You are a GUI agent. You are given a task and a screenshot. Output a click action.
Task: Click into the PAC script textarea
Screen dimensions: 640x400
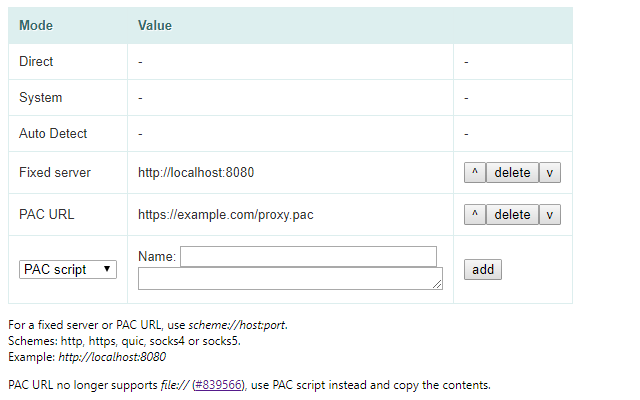(290, 278)
